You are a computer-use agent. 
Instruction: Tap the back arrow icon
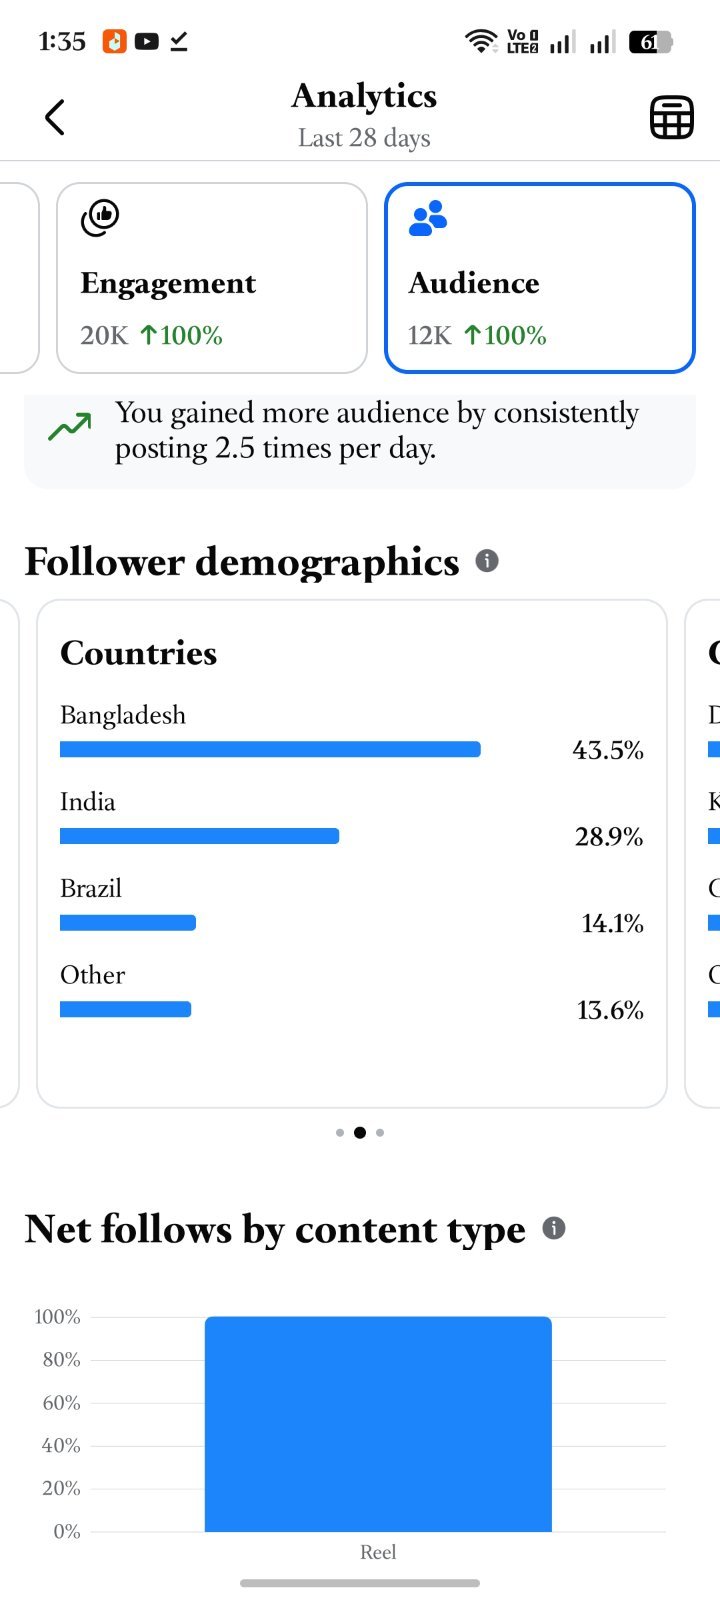55,117
